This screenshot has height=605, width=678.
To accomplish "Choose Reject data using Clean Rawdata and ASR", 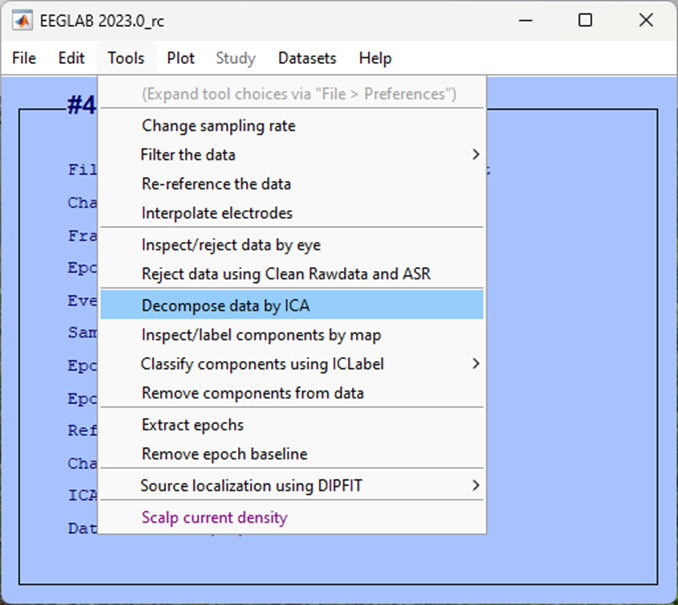I will tap(286, 274).
